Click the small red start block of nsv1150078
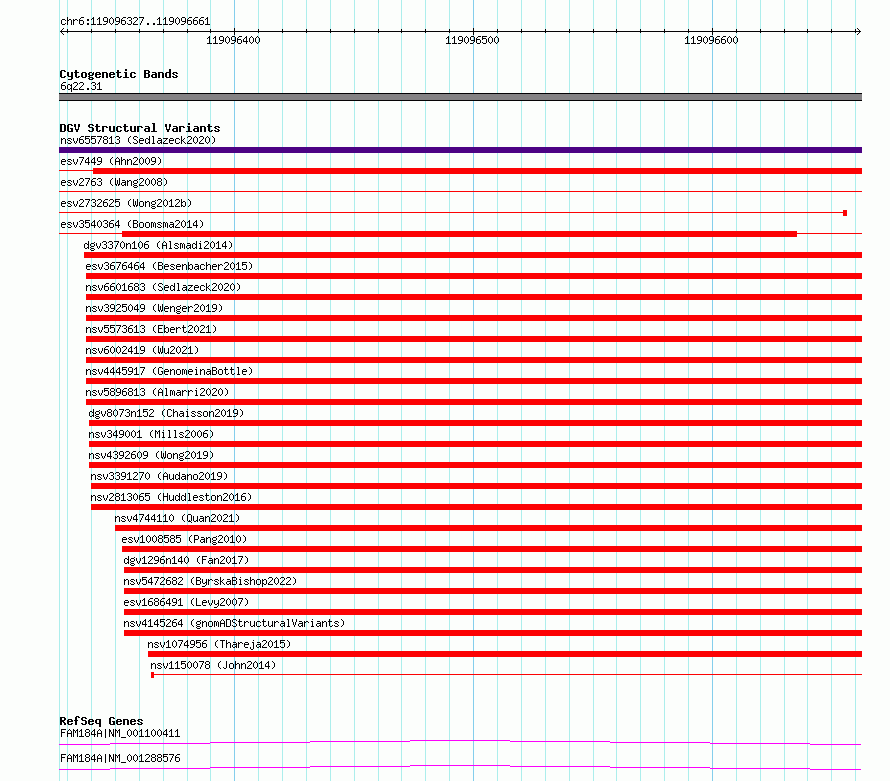890x781 pixels. [153, 675]
